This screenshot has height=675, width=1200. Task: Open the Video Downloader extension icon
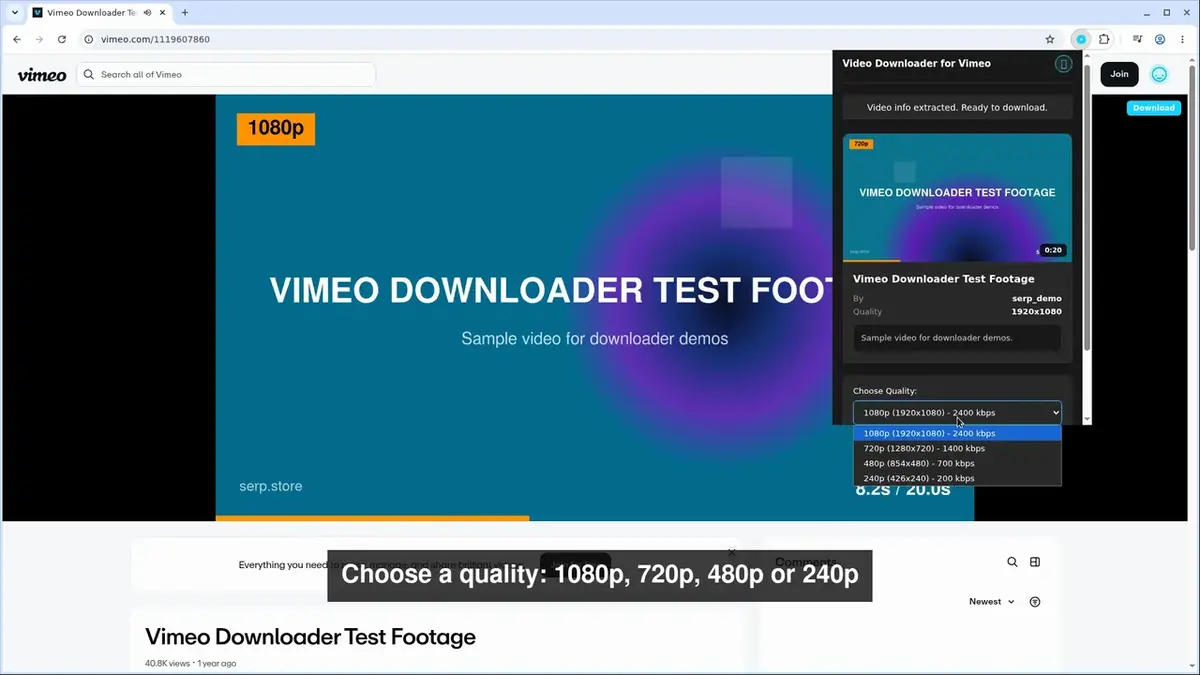pyautogui.click(x=1081, y=39)
